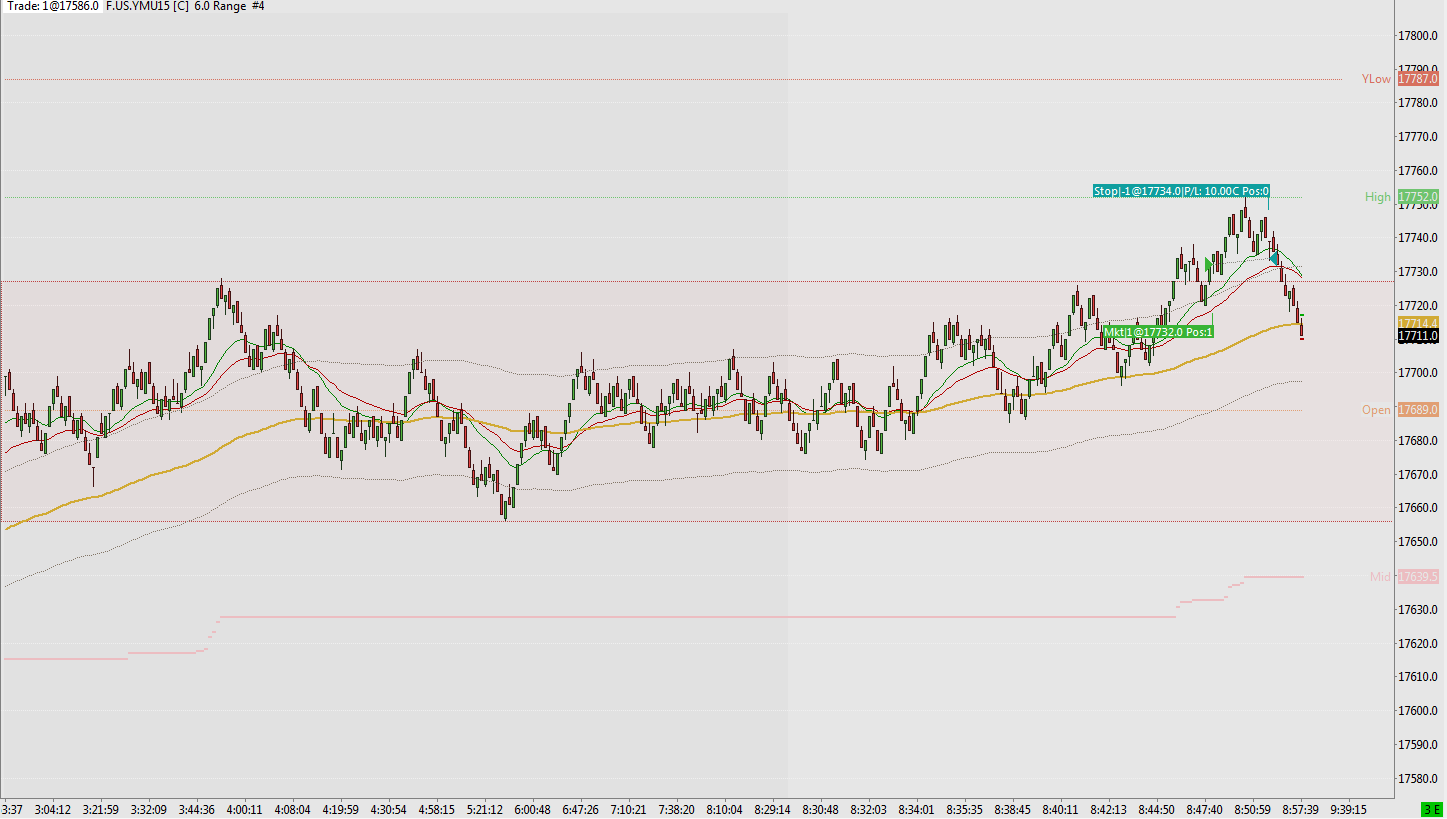
Task: Click the teal stop exit arrow marker
Action: point(1274,257)
